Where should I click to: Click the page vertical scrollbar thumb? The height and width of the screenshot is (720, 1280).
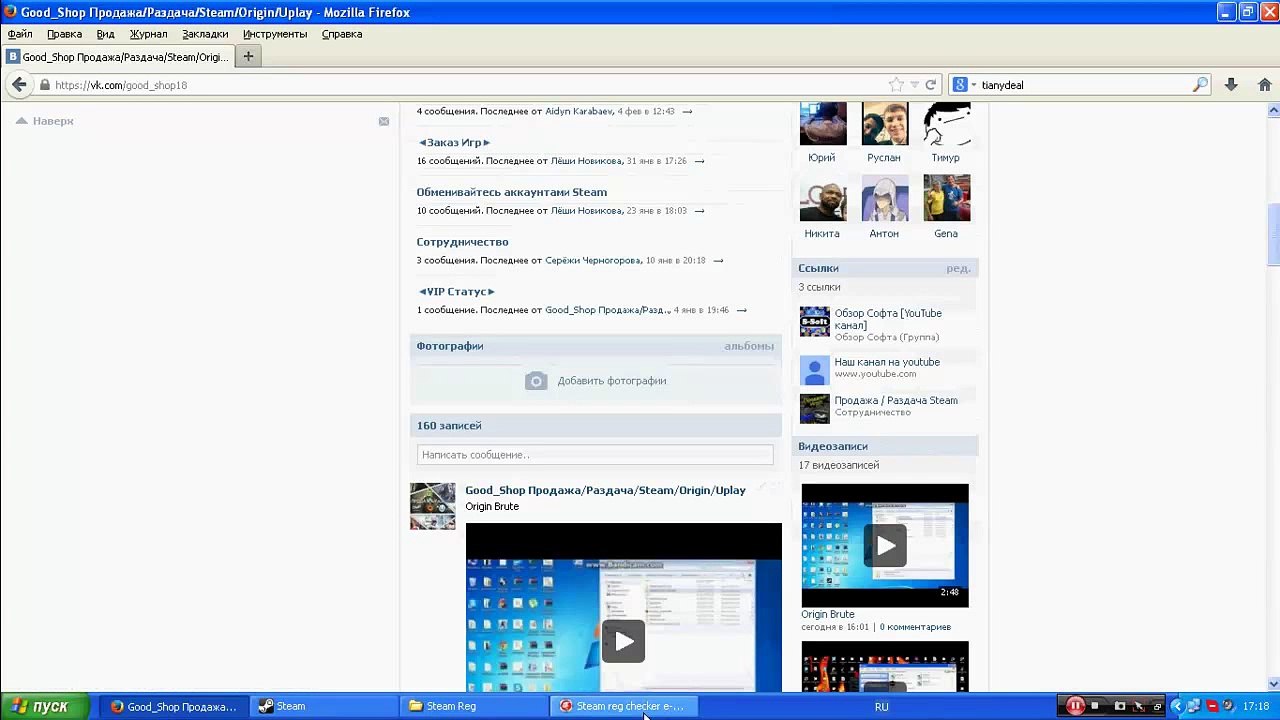tap(1273, 235)
